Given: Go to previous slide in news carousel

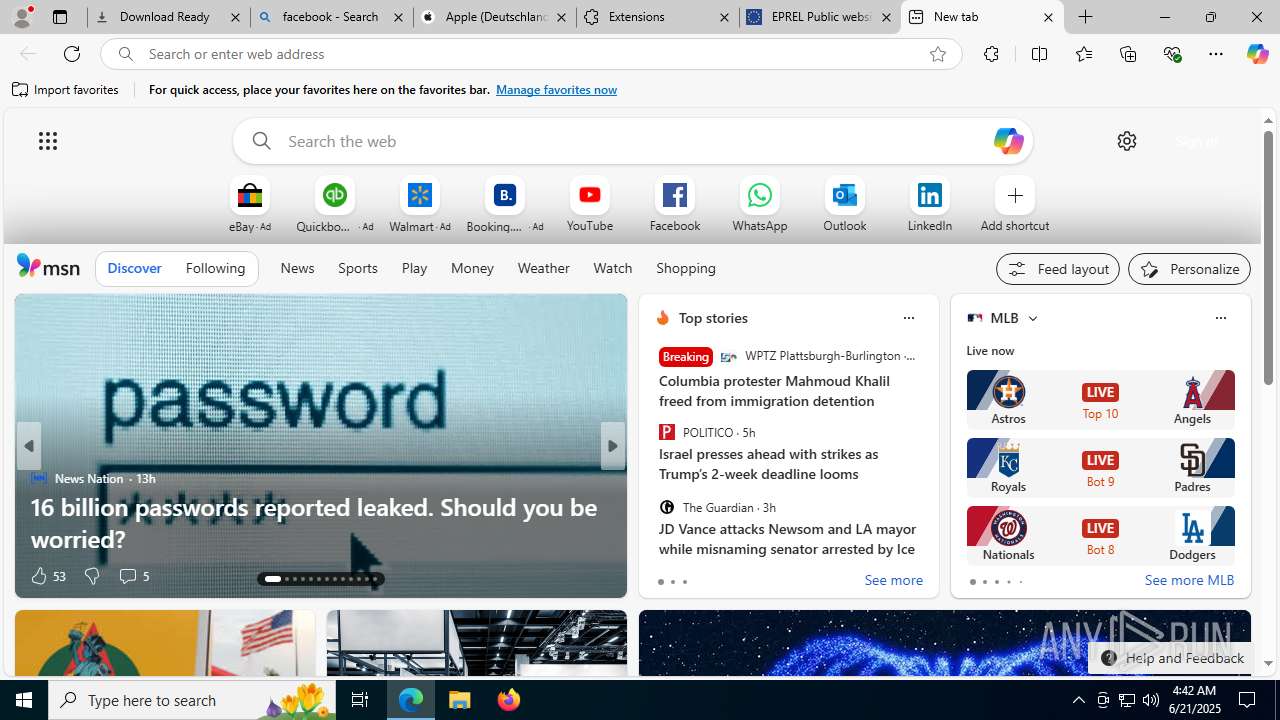Looking at the screenshot, I should tap(29, 446).
